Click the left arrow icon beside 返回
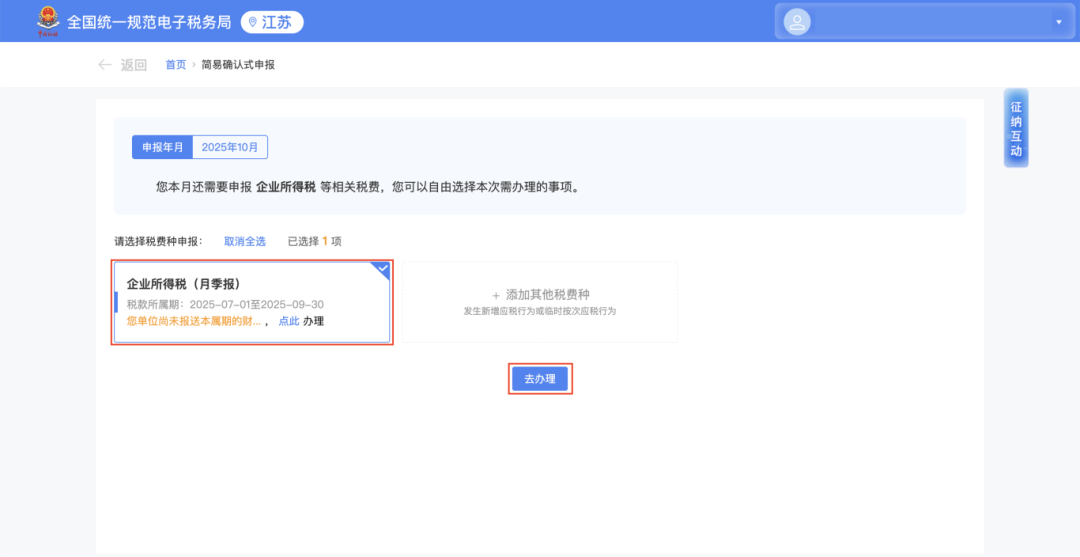 (105, 65)
